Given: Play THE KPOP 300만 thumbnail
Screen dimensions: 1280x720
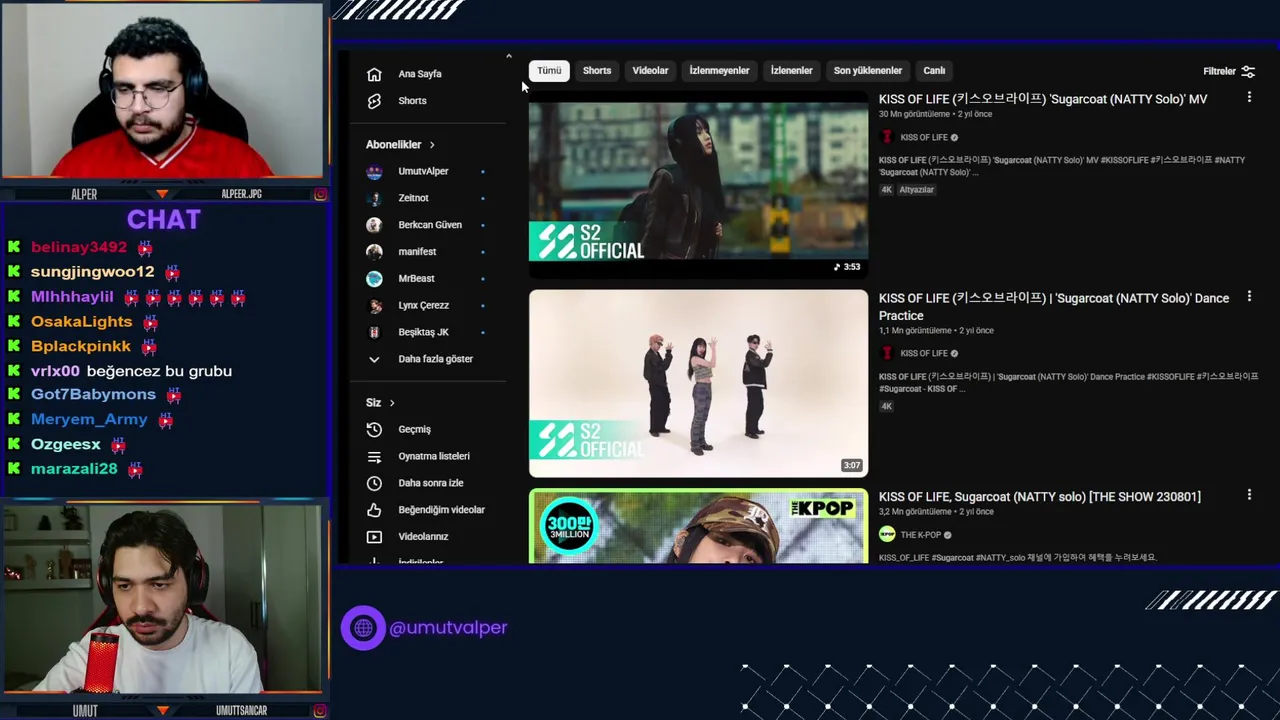Looking at the screenshot, I should click(698, 526).
